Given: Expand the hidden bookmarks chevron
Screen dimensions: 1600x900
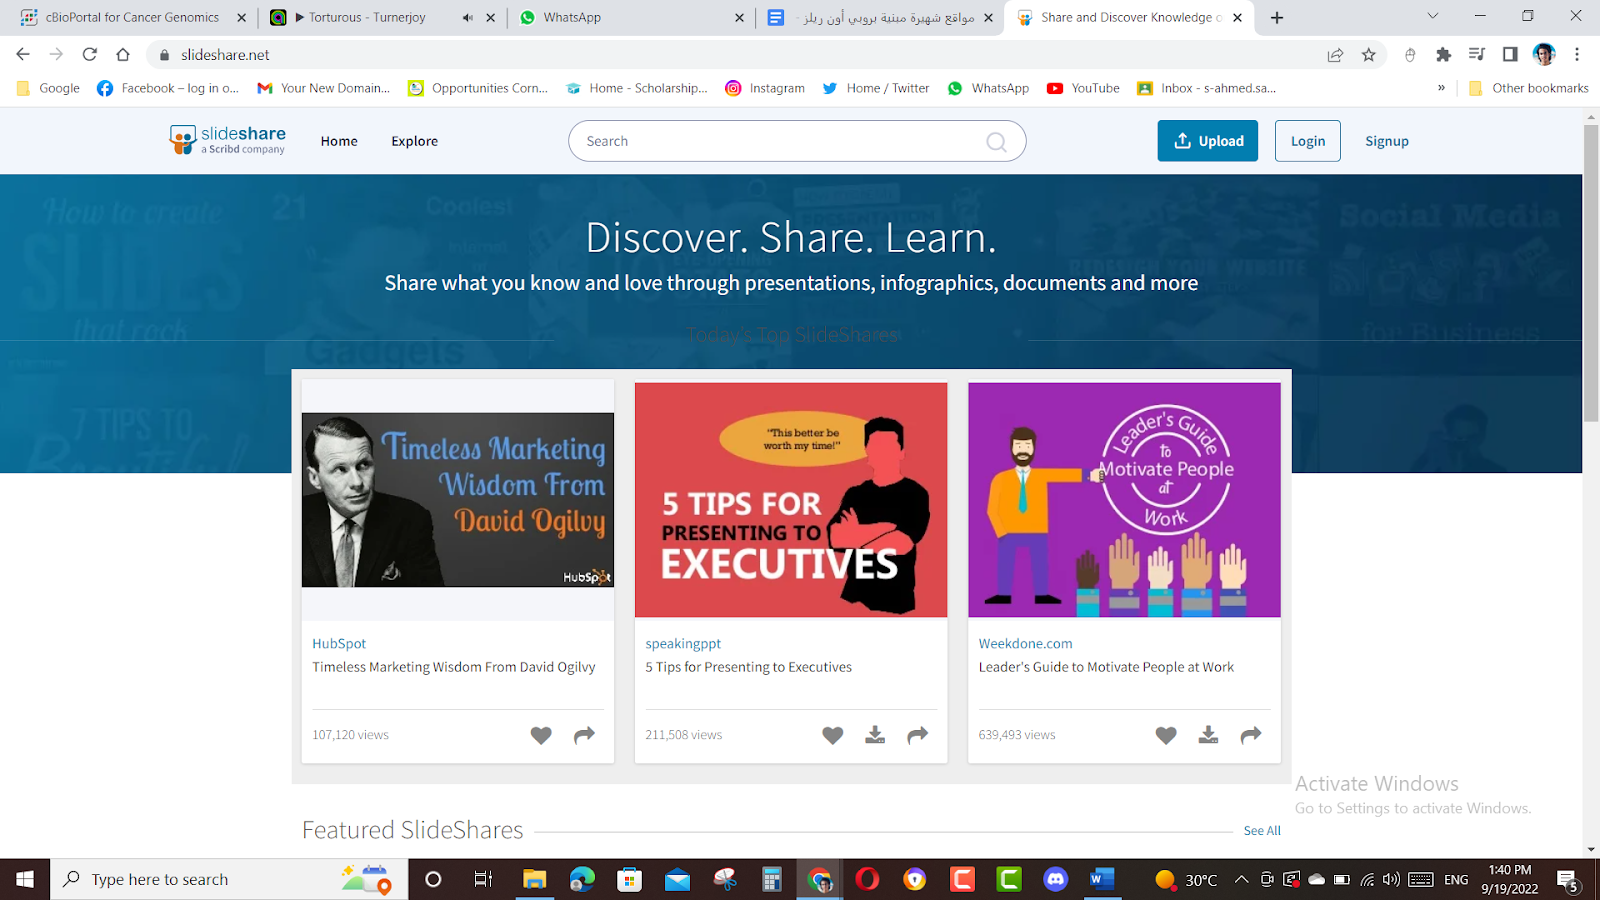Looking at the screenshot, I should point(1441,88).
